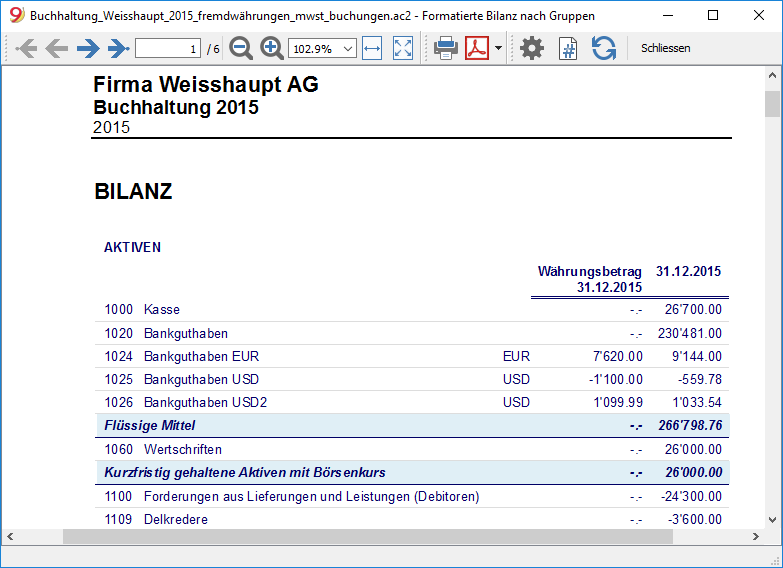This screenshot has width=783, height=568.
Task: Click the 'Flüssige Mittel' group total row
Action: tap(412, 425)
